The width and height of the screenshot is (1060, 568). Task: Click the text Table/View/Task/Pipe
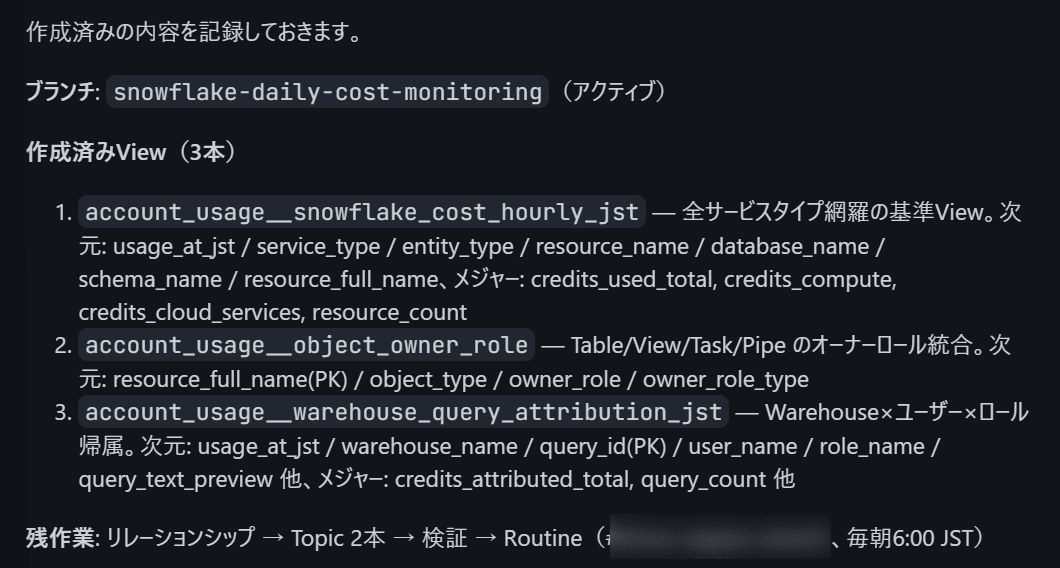coord(678,346)
